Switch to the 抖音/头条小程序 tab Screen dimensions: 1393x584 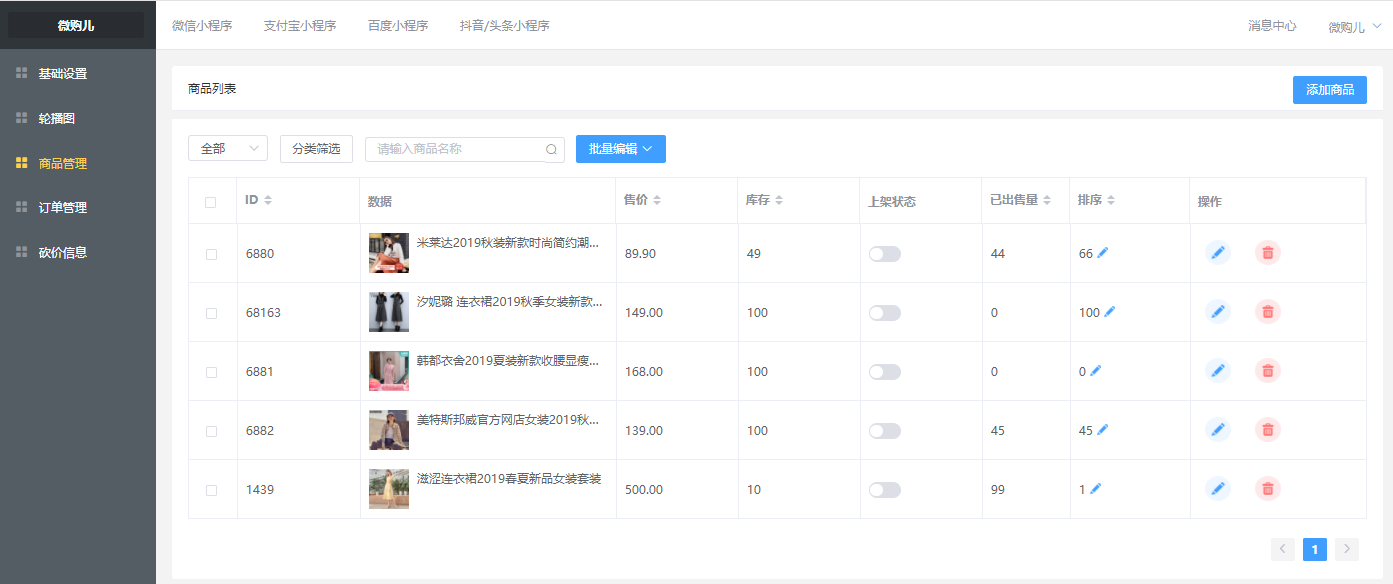[x=505, y=26]
